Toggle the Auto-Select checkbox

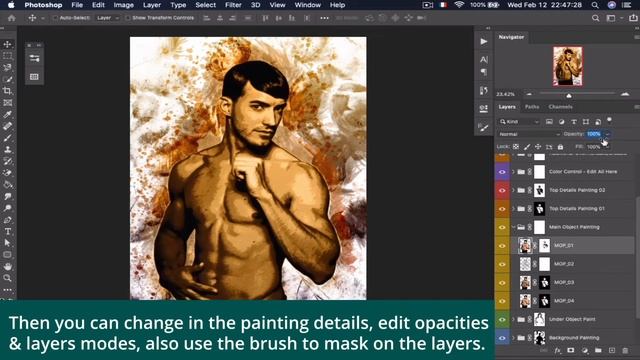click(56, 18)
